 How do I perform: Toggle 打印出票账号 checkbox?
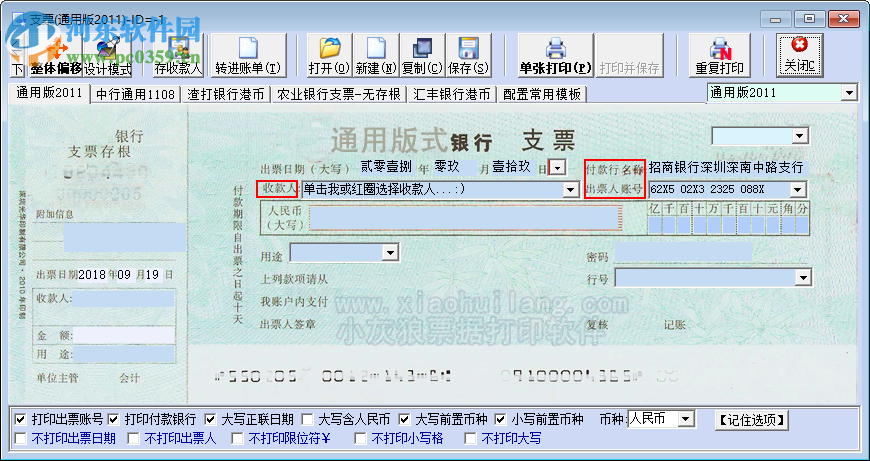tap(21, 419)
